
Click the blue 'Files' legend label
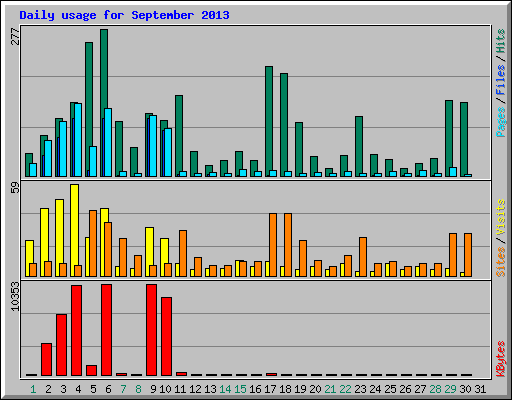500,79
